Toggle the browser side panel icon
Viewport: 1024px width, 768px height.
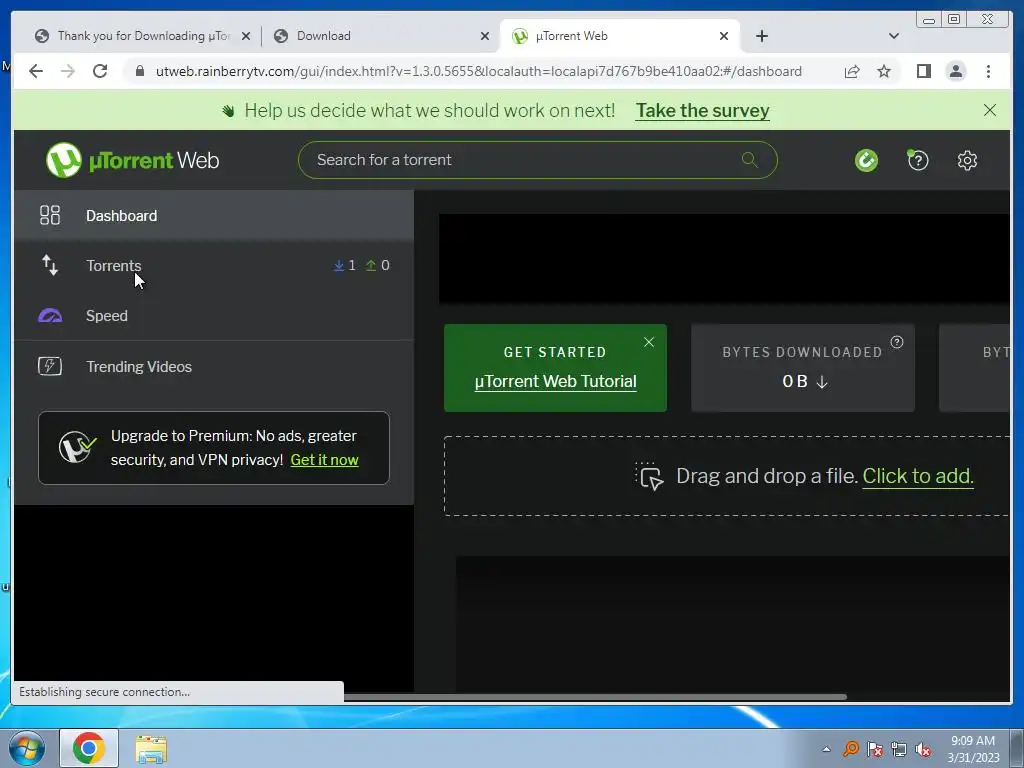[923, 71]
